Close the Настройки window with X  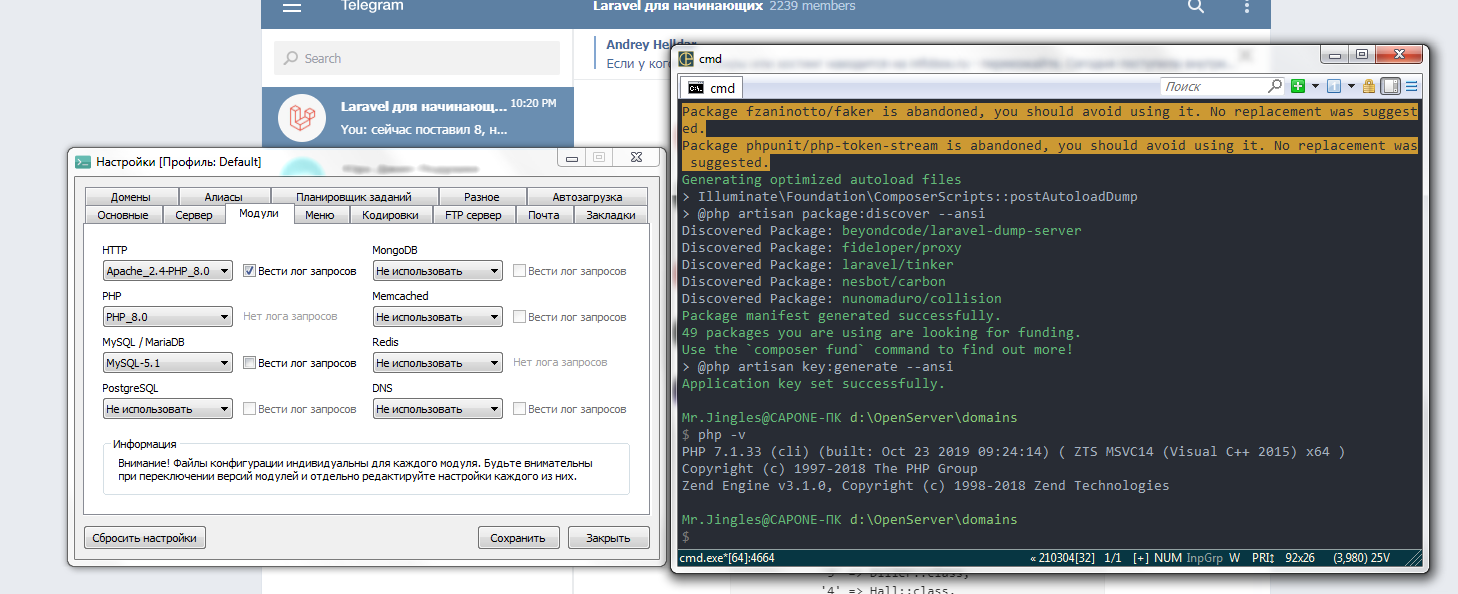pos(635,158)
